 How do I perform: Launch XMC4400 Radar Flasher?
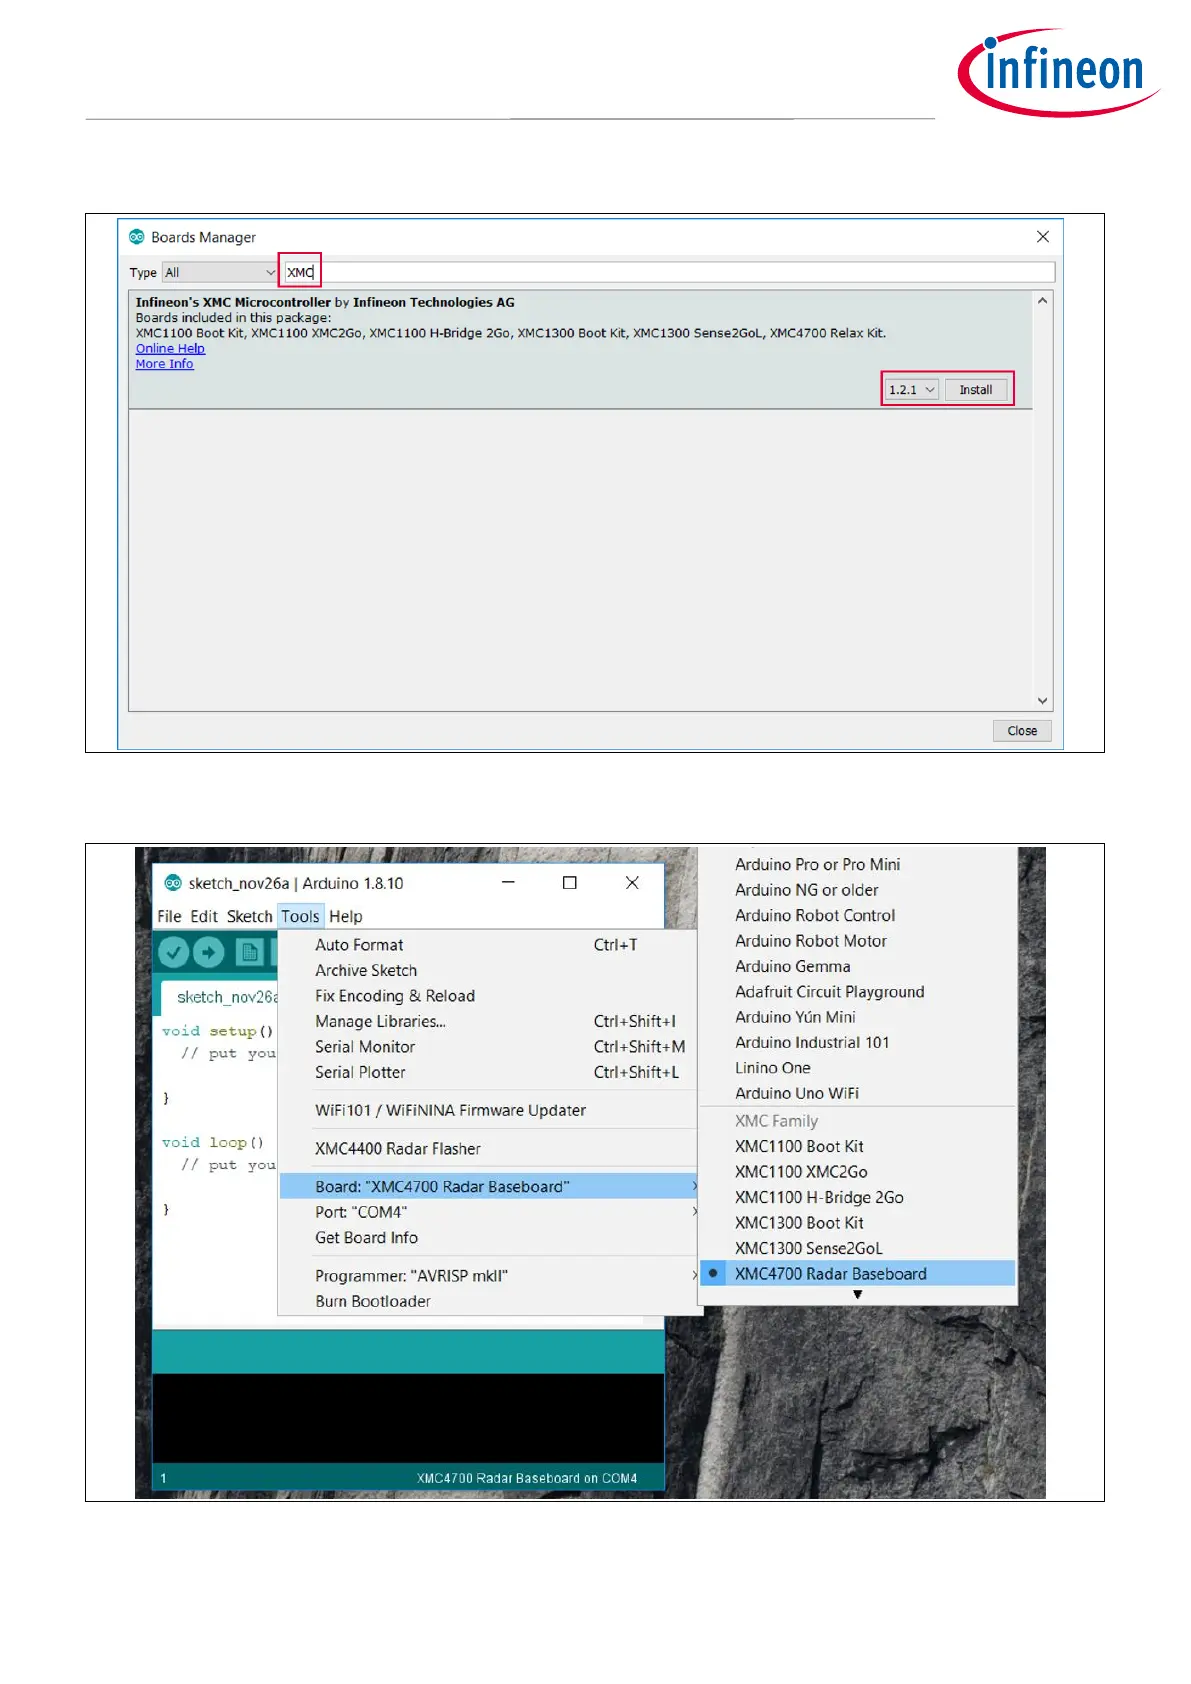[488, 1149]
